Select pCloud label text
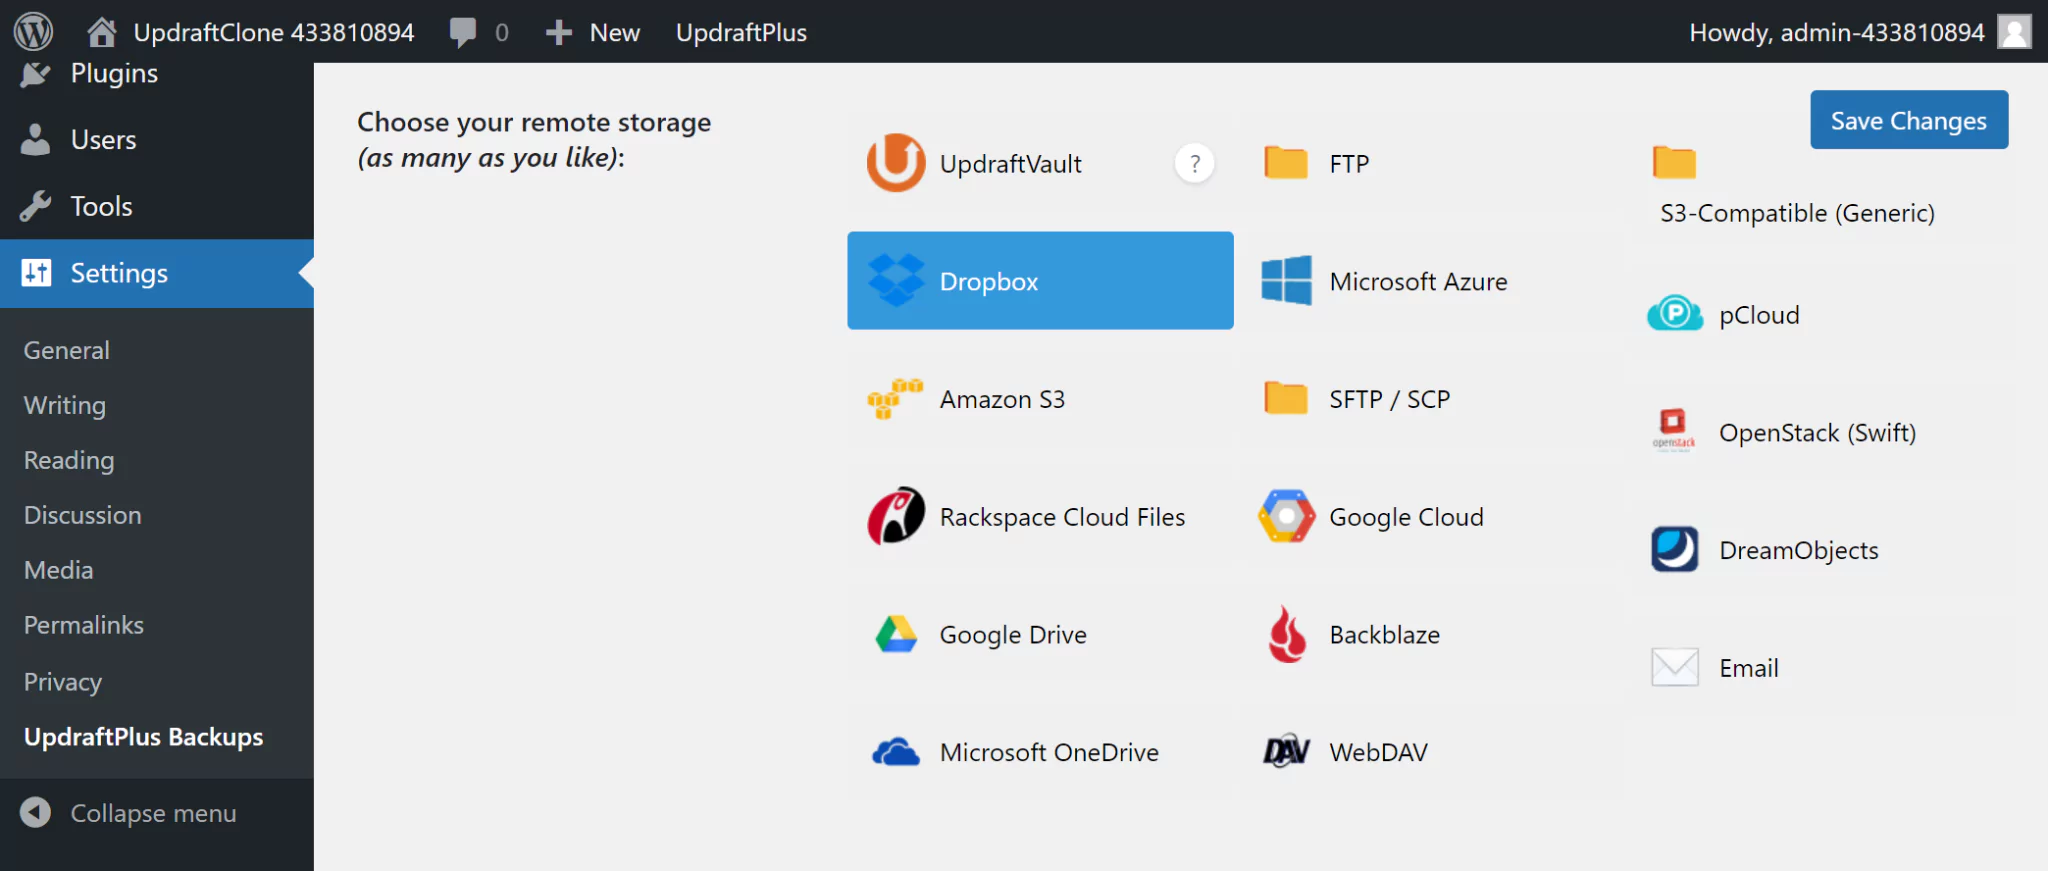The height and width of the screenshot is (871, 2048). click(x=1759, y=315)
